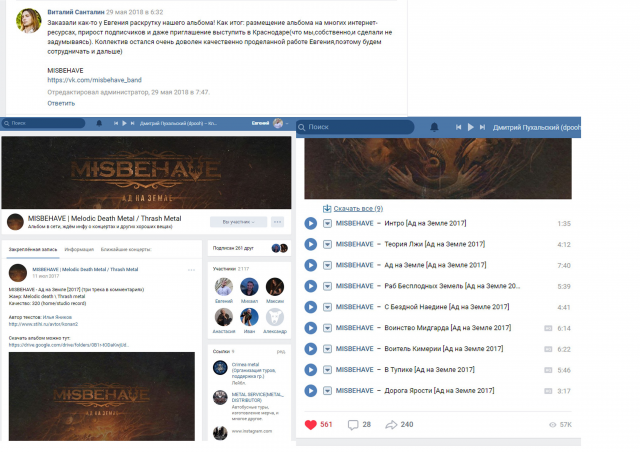640x452 pixels.
Task: Like the post with heart icon
Action: click(311, 425)
